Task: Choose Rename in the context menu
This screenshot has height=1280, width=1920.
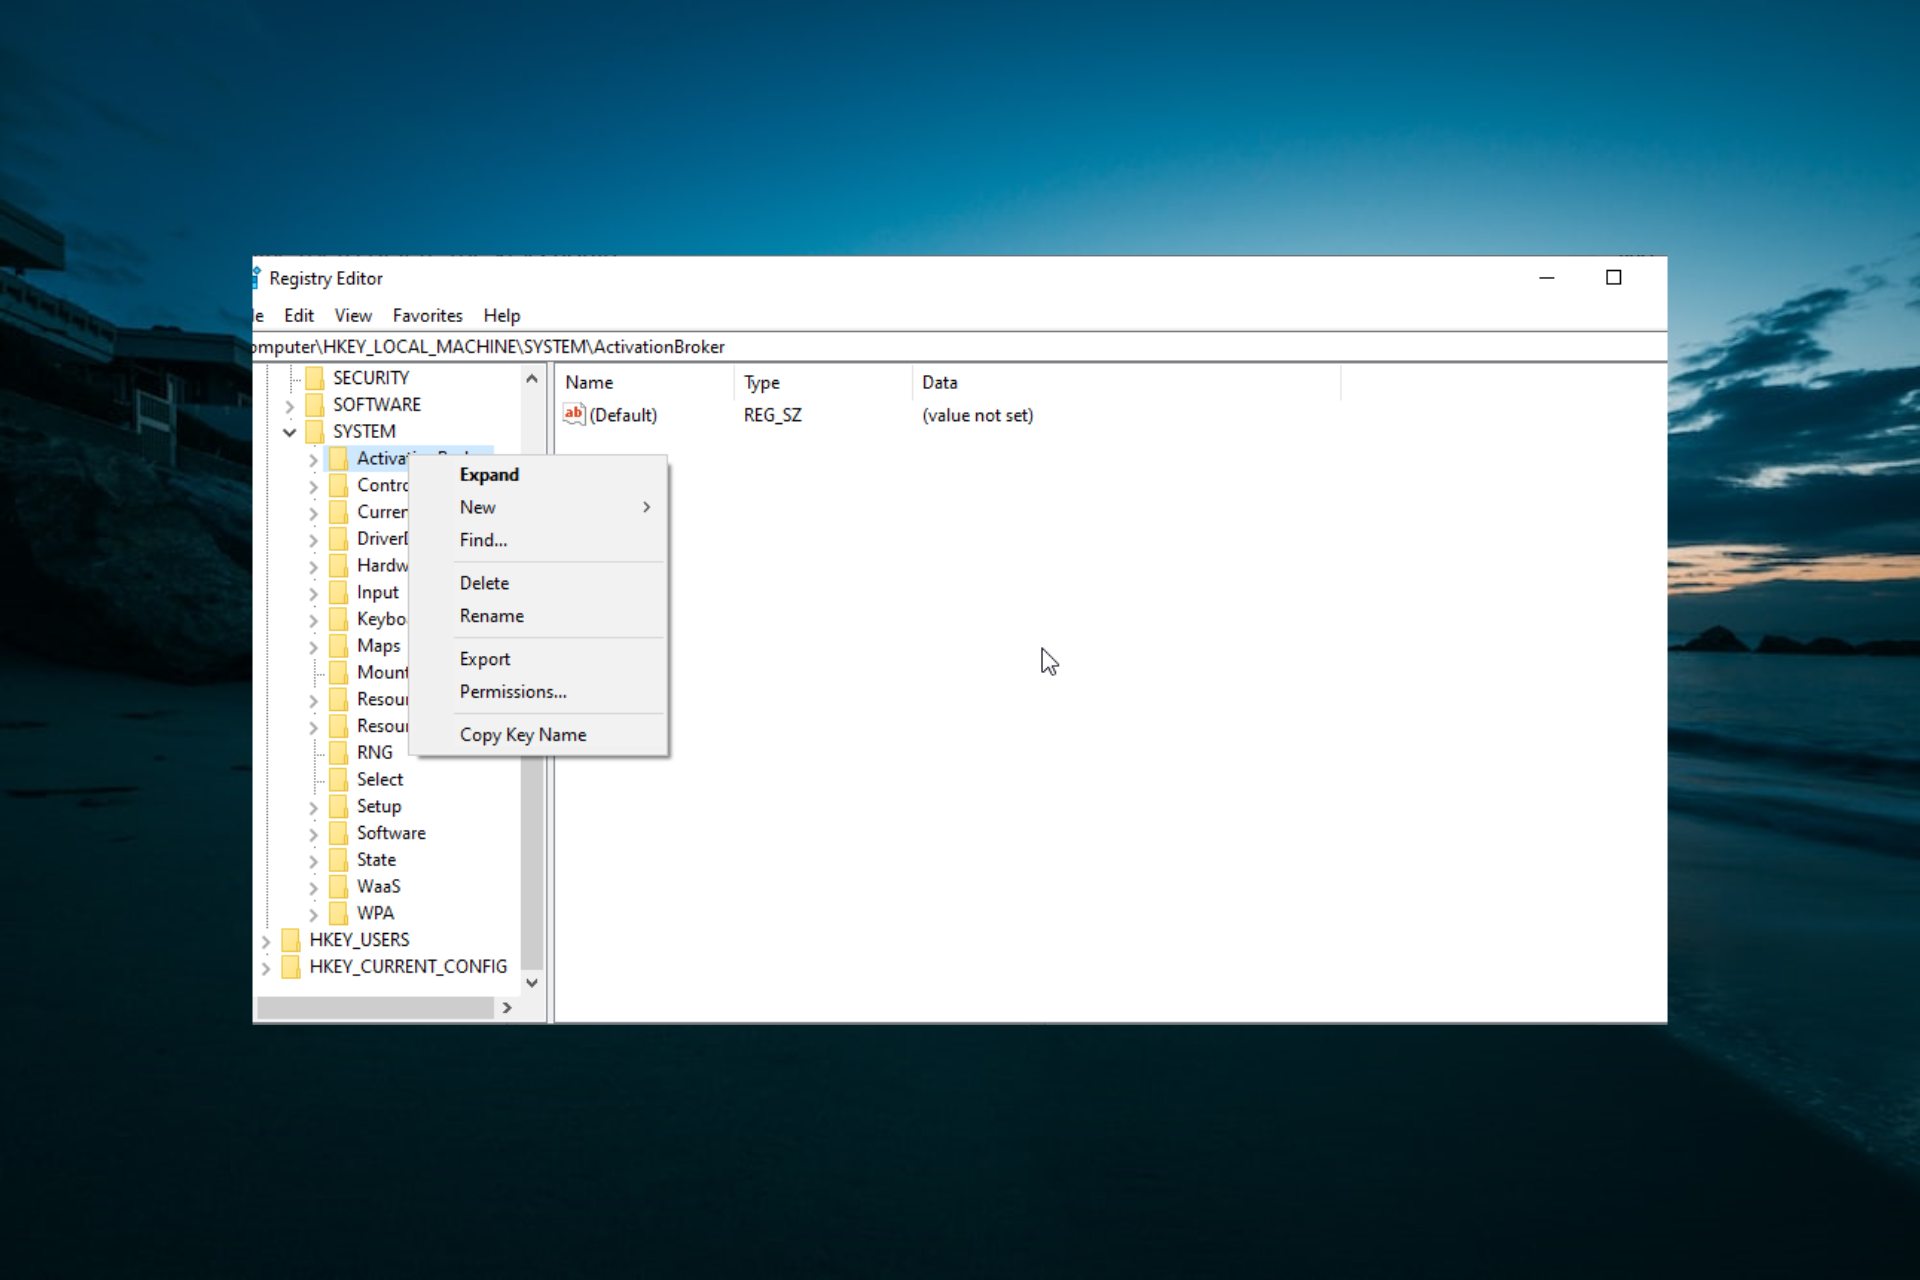Action: [538, 616]
